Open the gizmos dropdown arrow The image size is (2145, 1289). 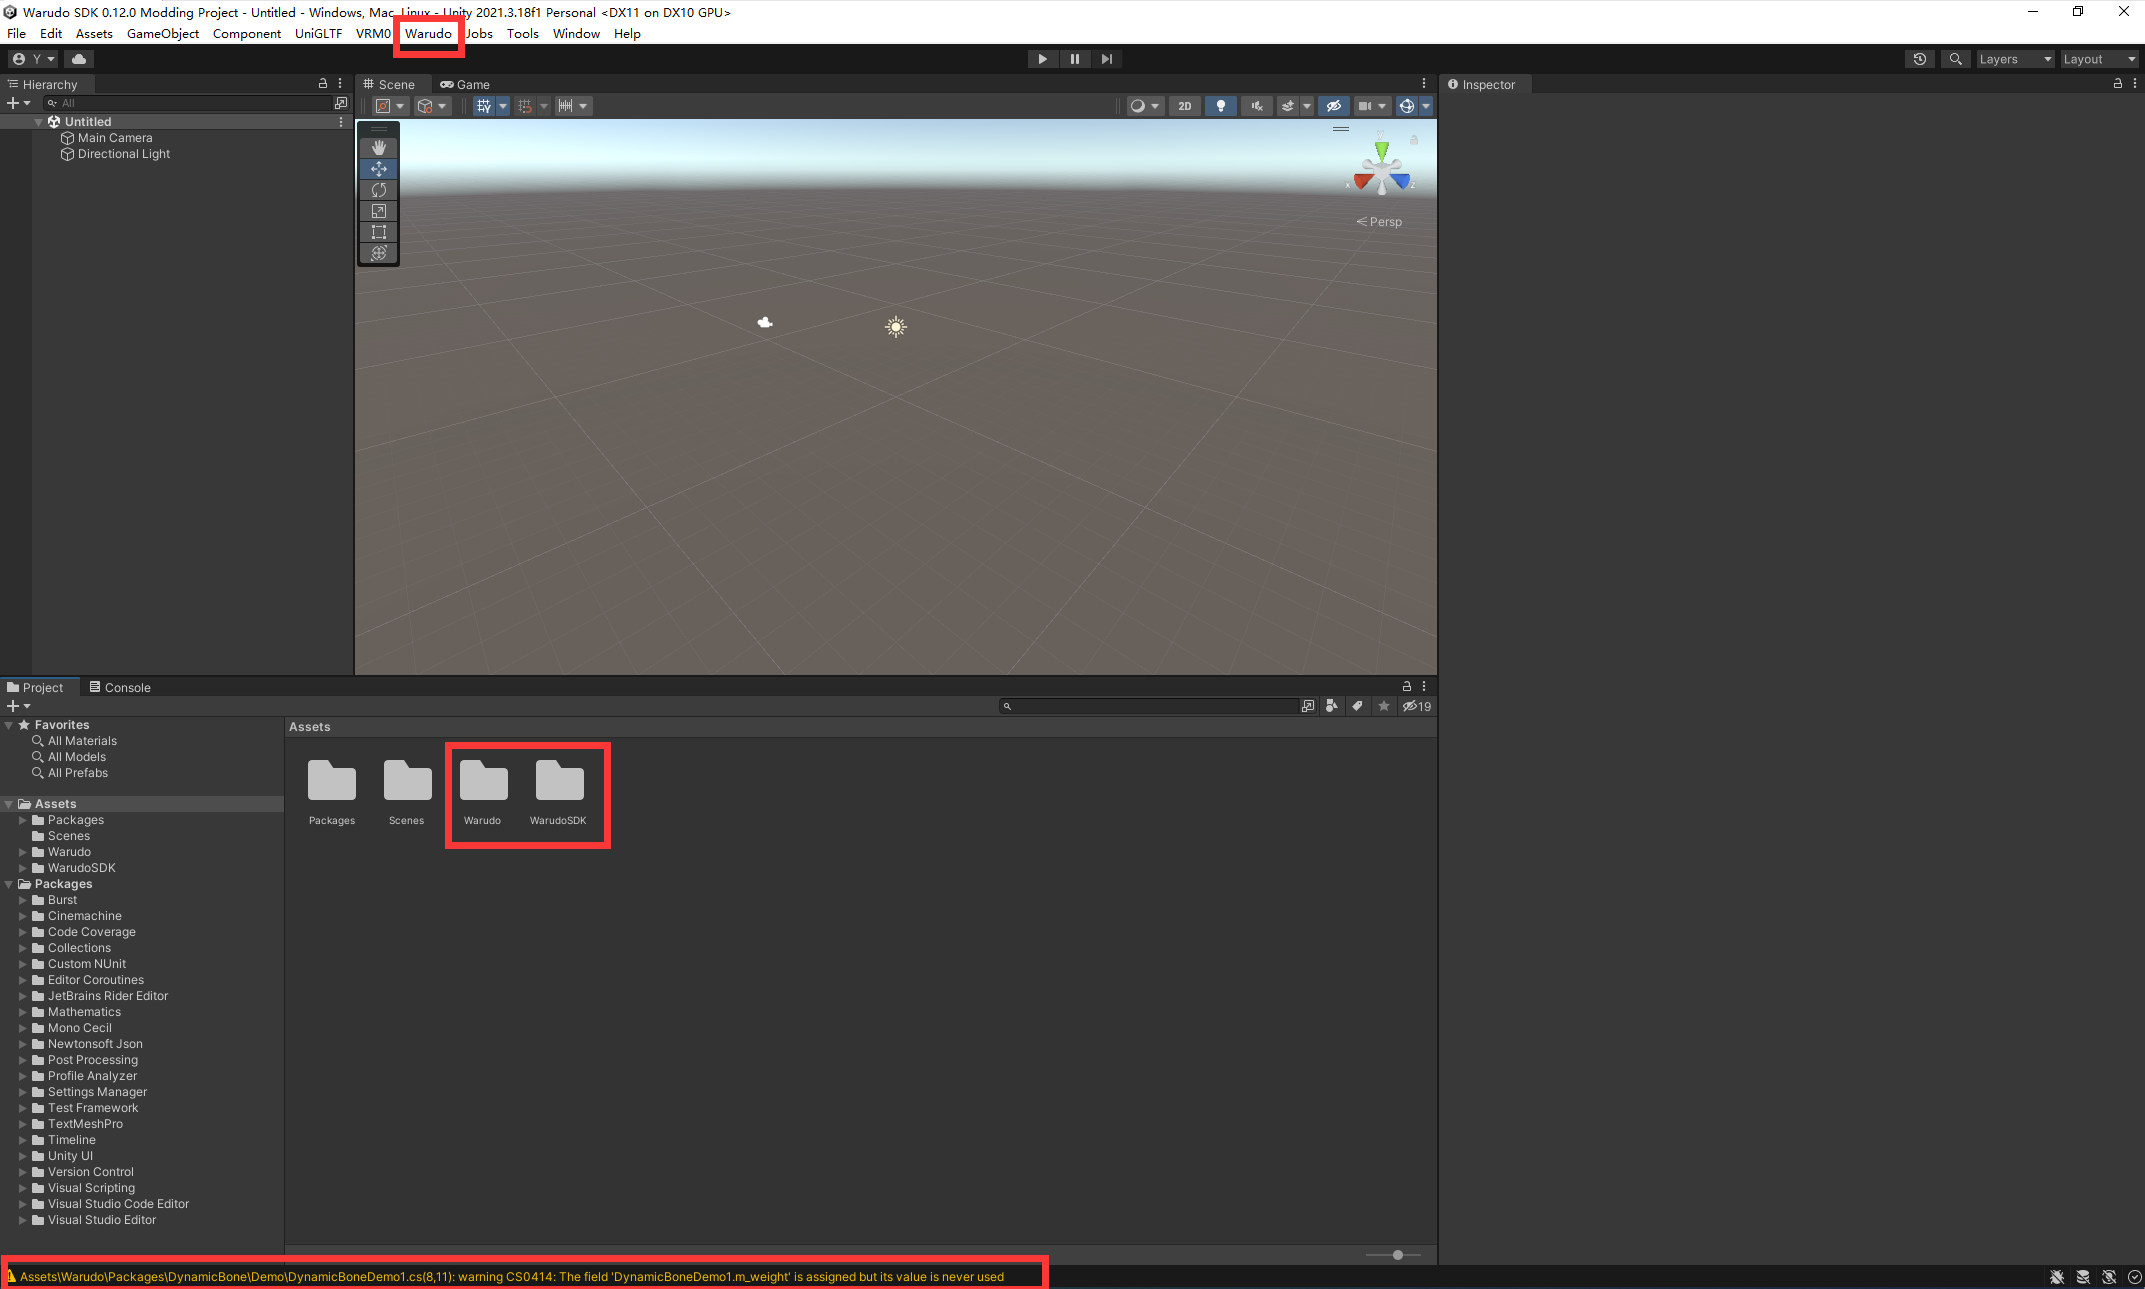[x=1426, y=106]
